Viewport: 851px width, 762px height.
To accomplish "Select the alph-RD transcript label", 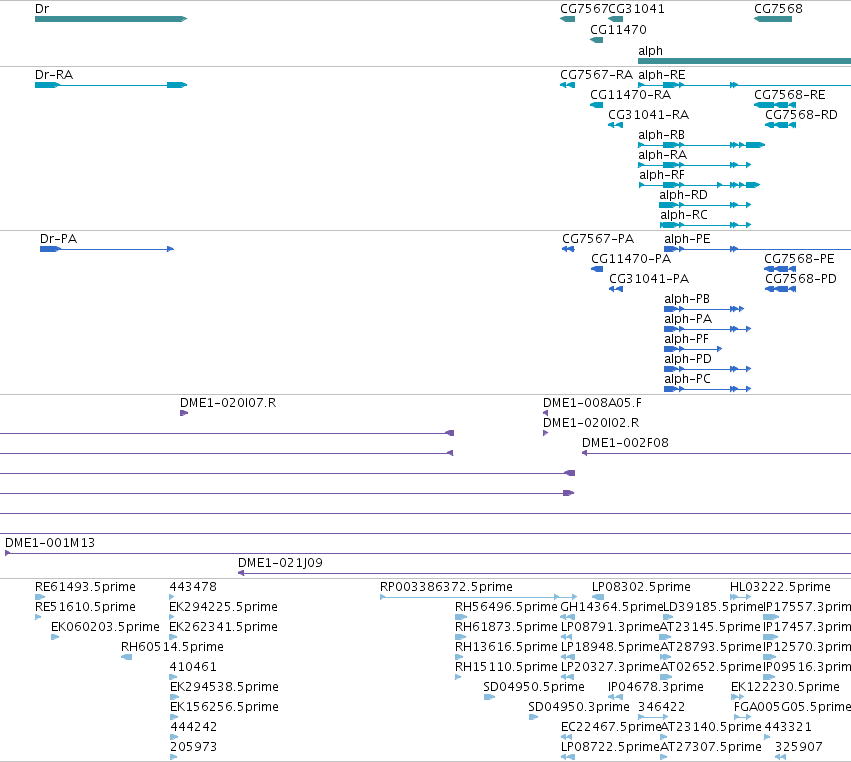I will [x=683, y=194].
